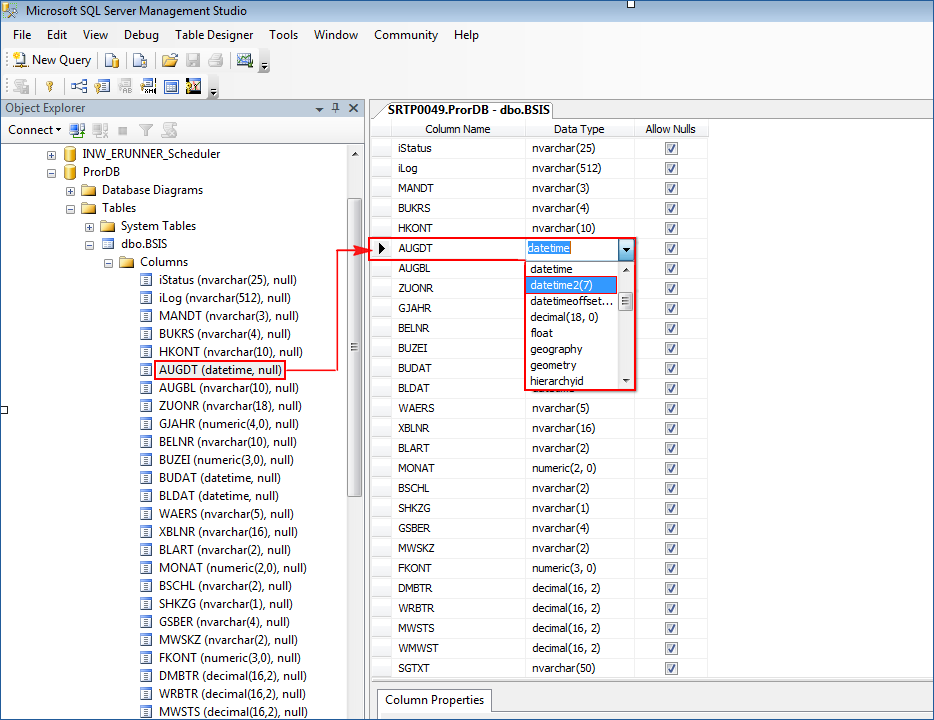Open the Table Designer menu
934x720 pixels.
click(x=214, y=35)
